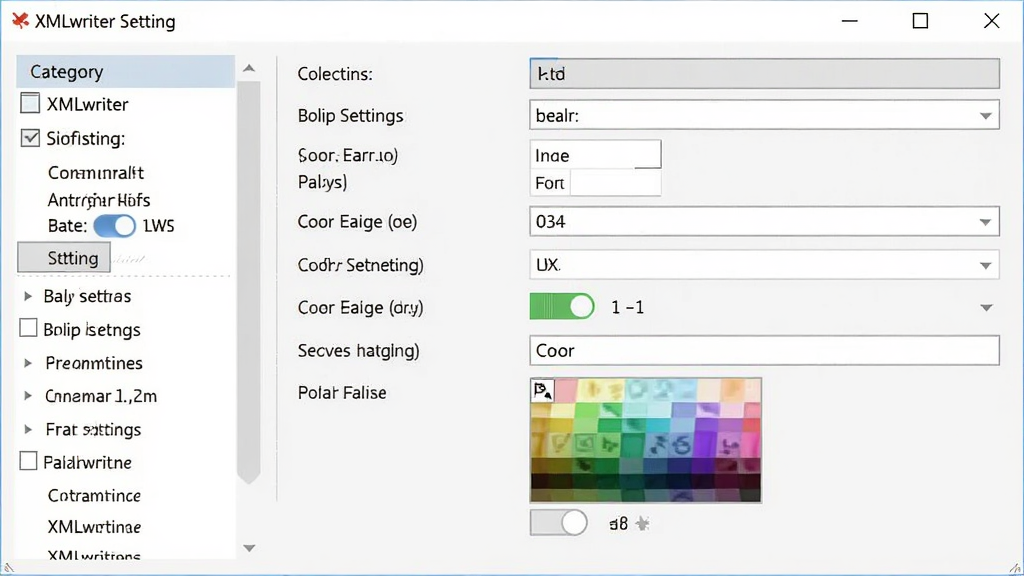Click the LWS label next to Bate toggle
Viewport: 1024px width, 576px height.
coord(159,226)
